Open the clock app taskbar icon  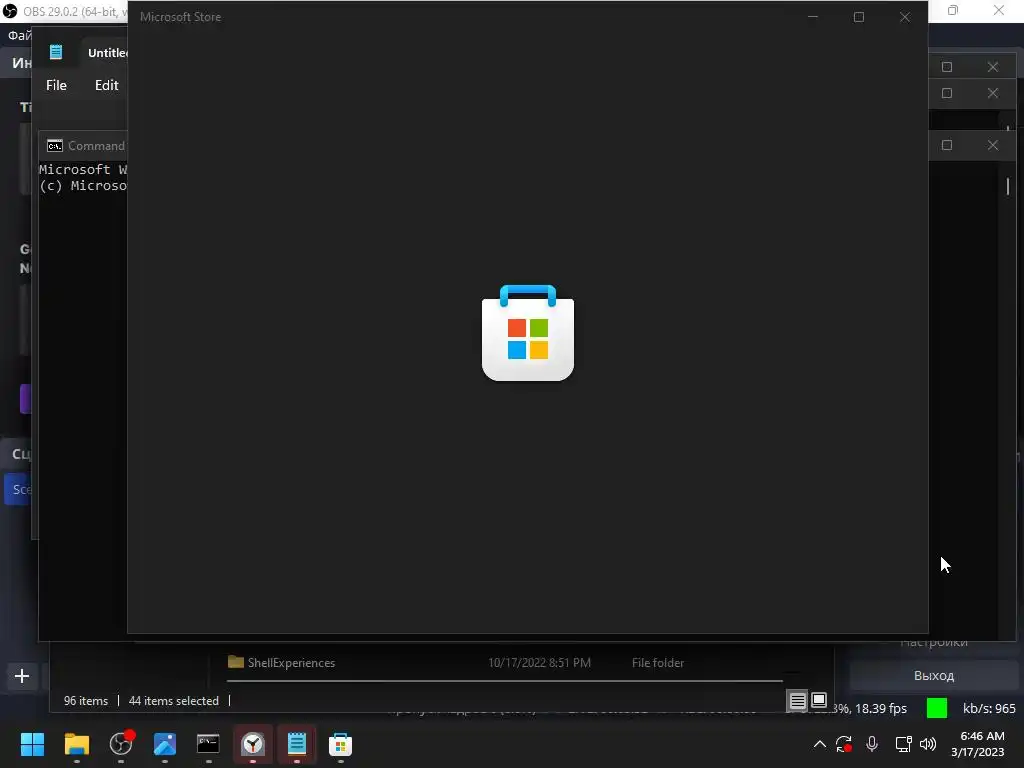253,744
